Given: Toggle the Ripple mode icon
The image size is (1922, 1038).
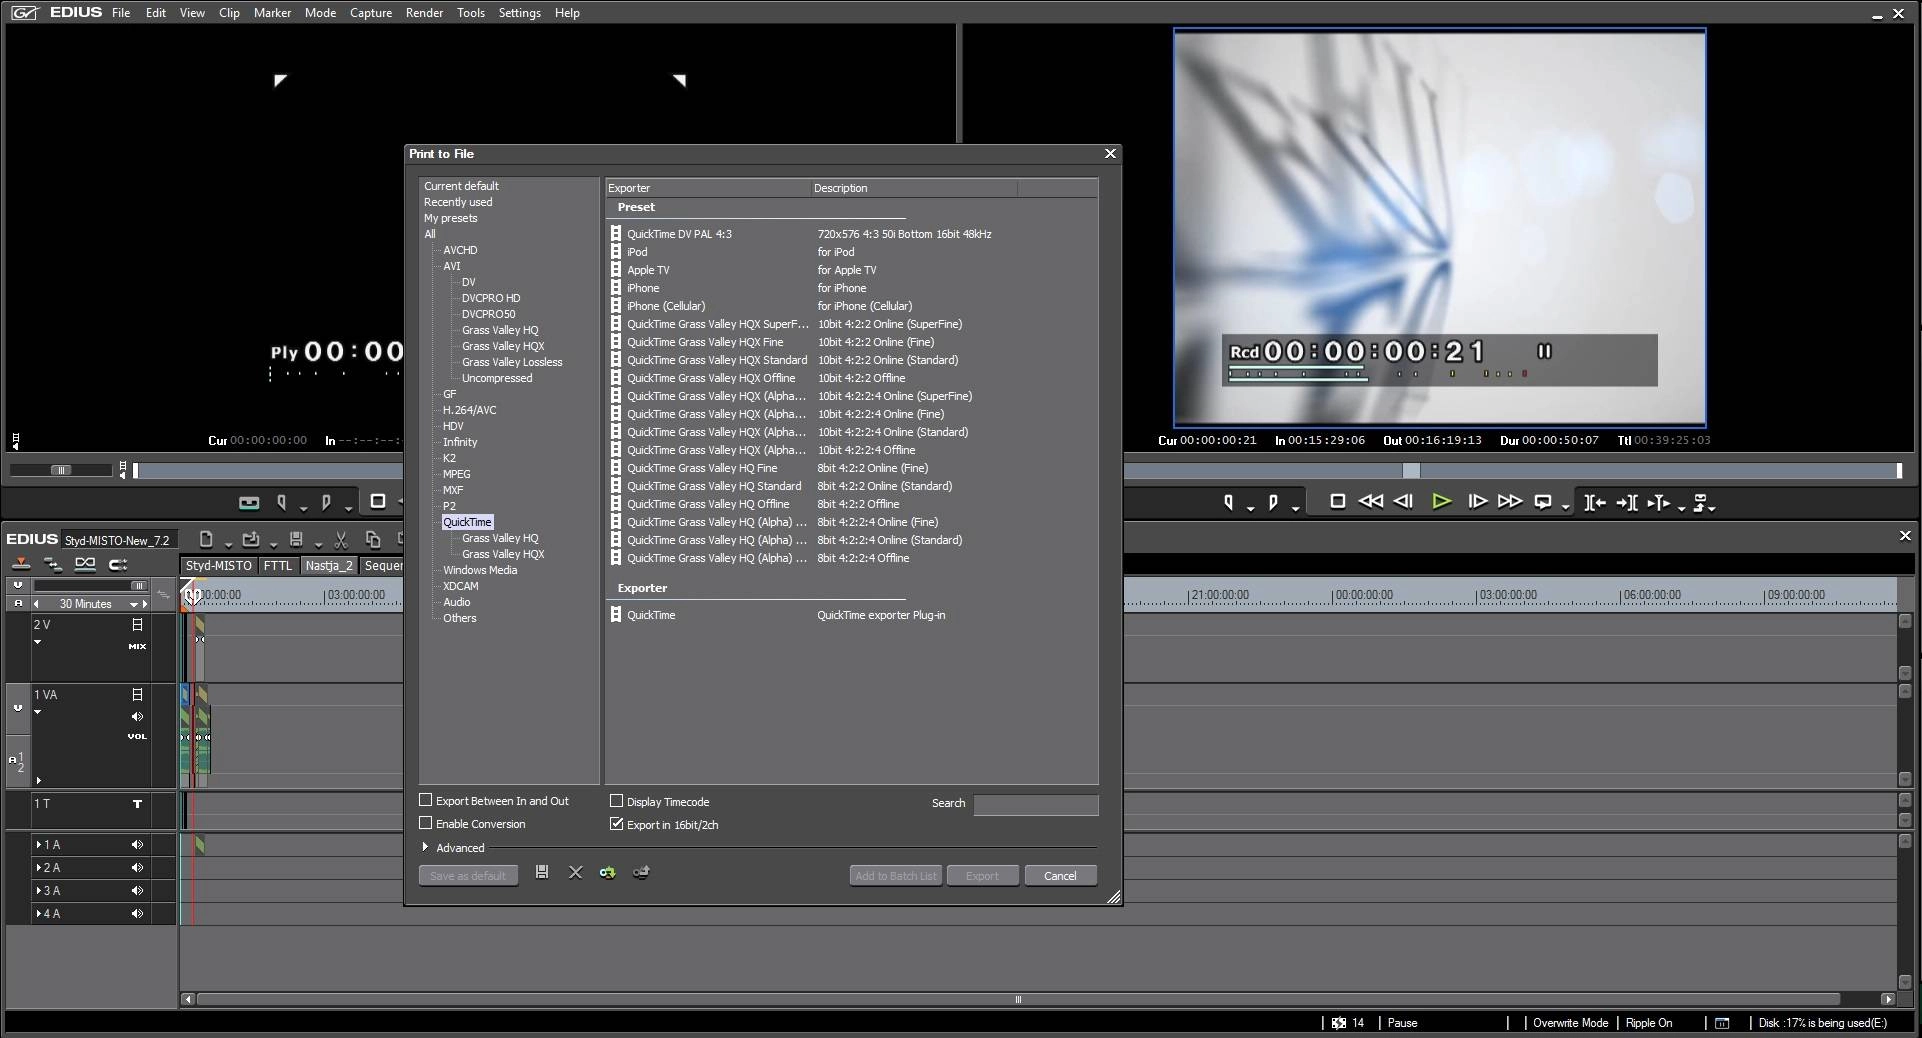Looking at the screenshot, I should pyautogui.click(x=52, y=564).
